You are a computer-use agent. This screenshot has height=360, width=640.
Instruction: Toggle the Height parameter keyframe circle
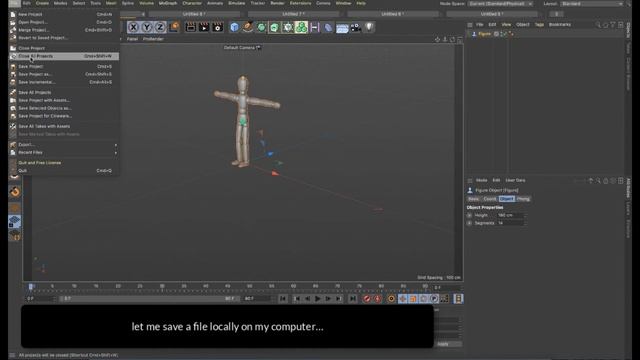click(469, 215)
